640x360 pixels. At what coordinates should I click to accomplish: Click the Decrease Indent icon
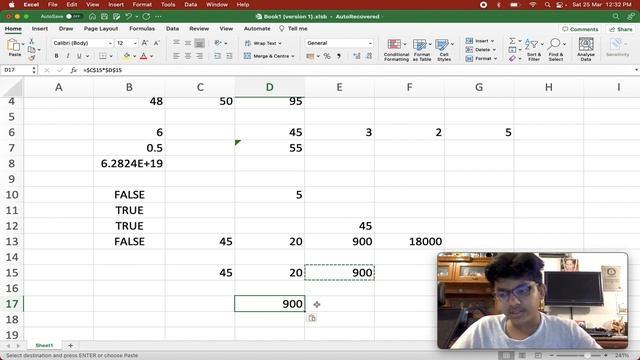pos(218,56)
